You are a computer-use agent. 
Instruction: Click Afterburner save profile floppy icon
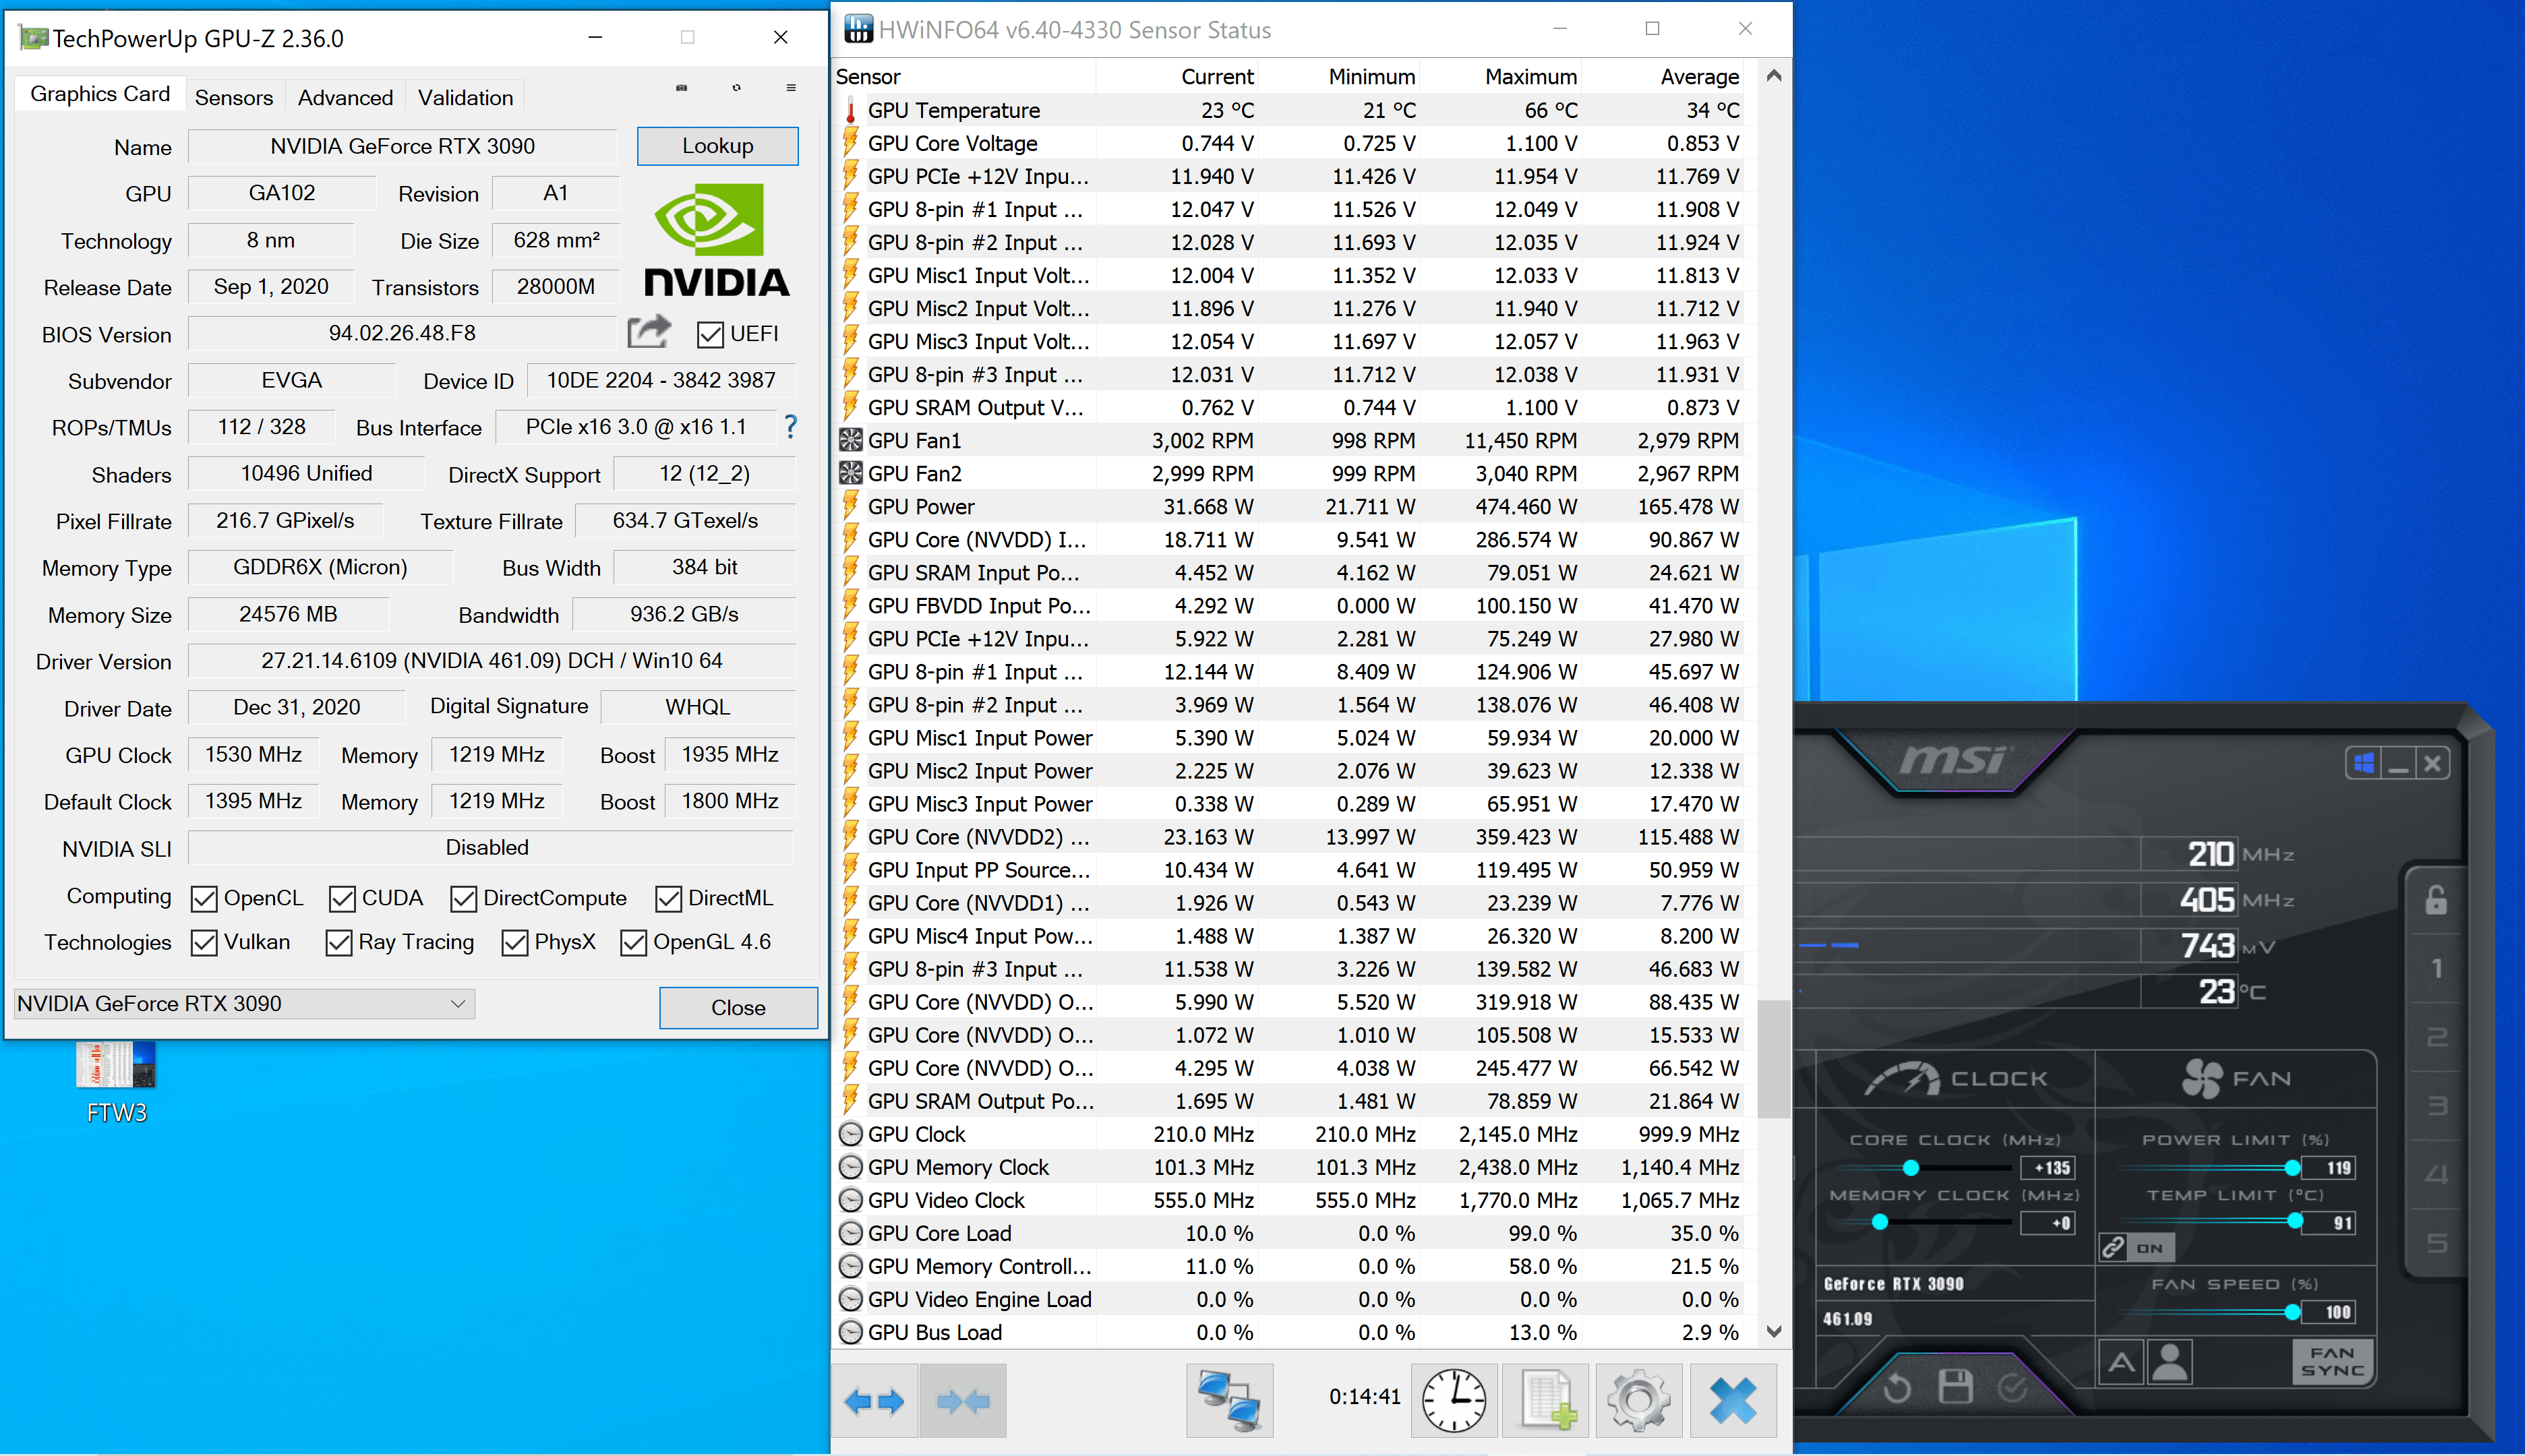pos(1955,1387)
